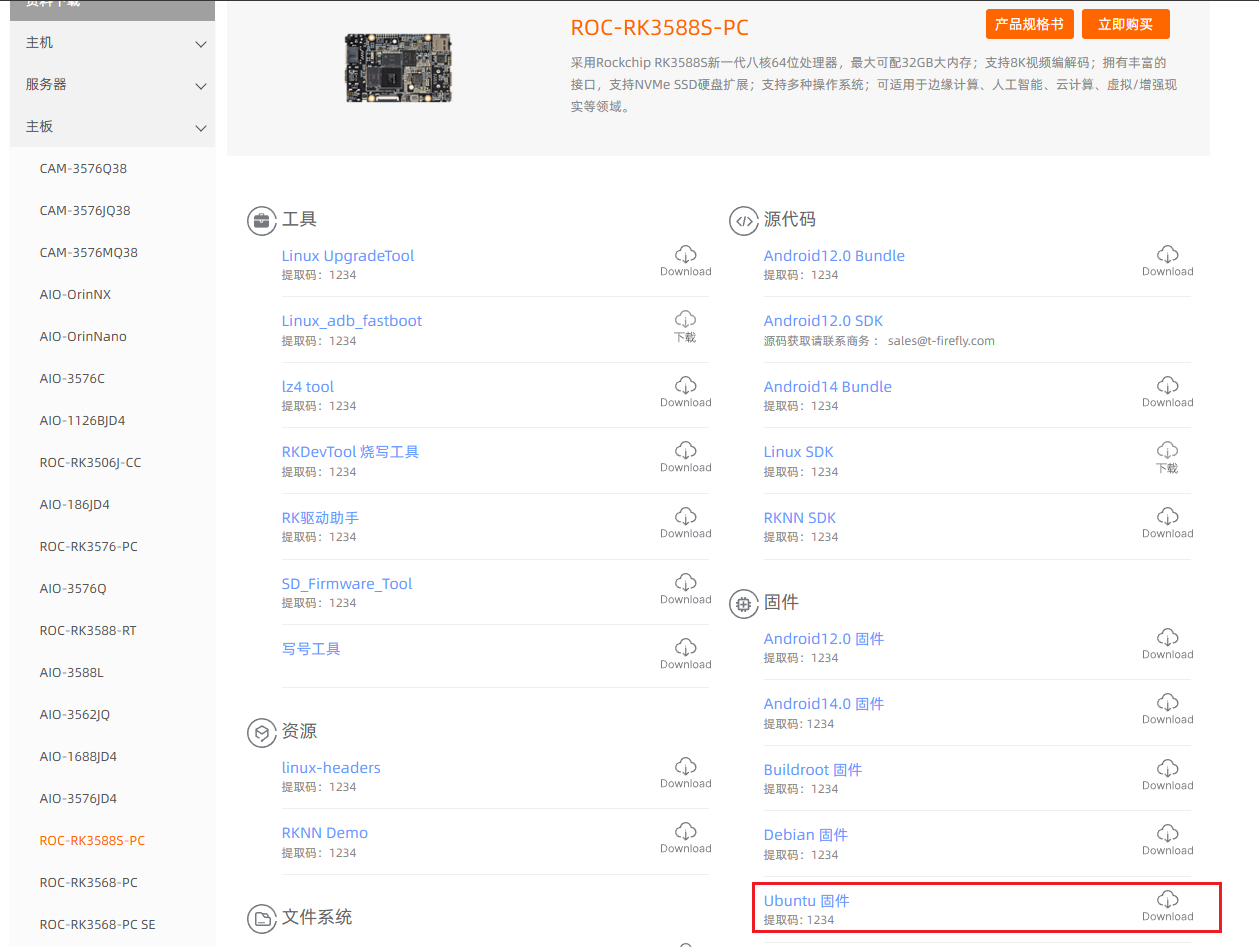1259x947 pixels.
Task: Select AIO-3562JQ in sidebar
Action: pyautogui.click(x=75, y=715)
